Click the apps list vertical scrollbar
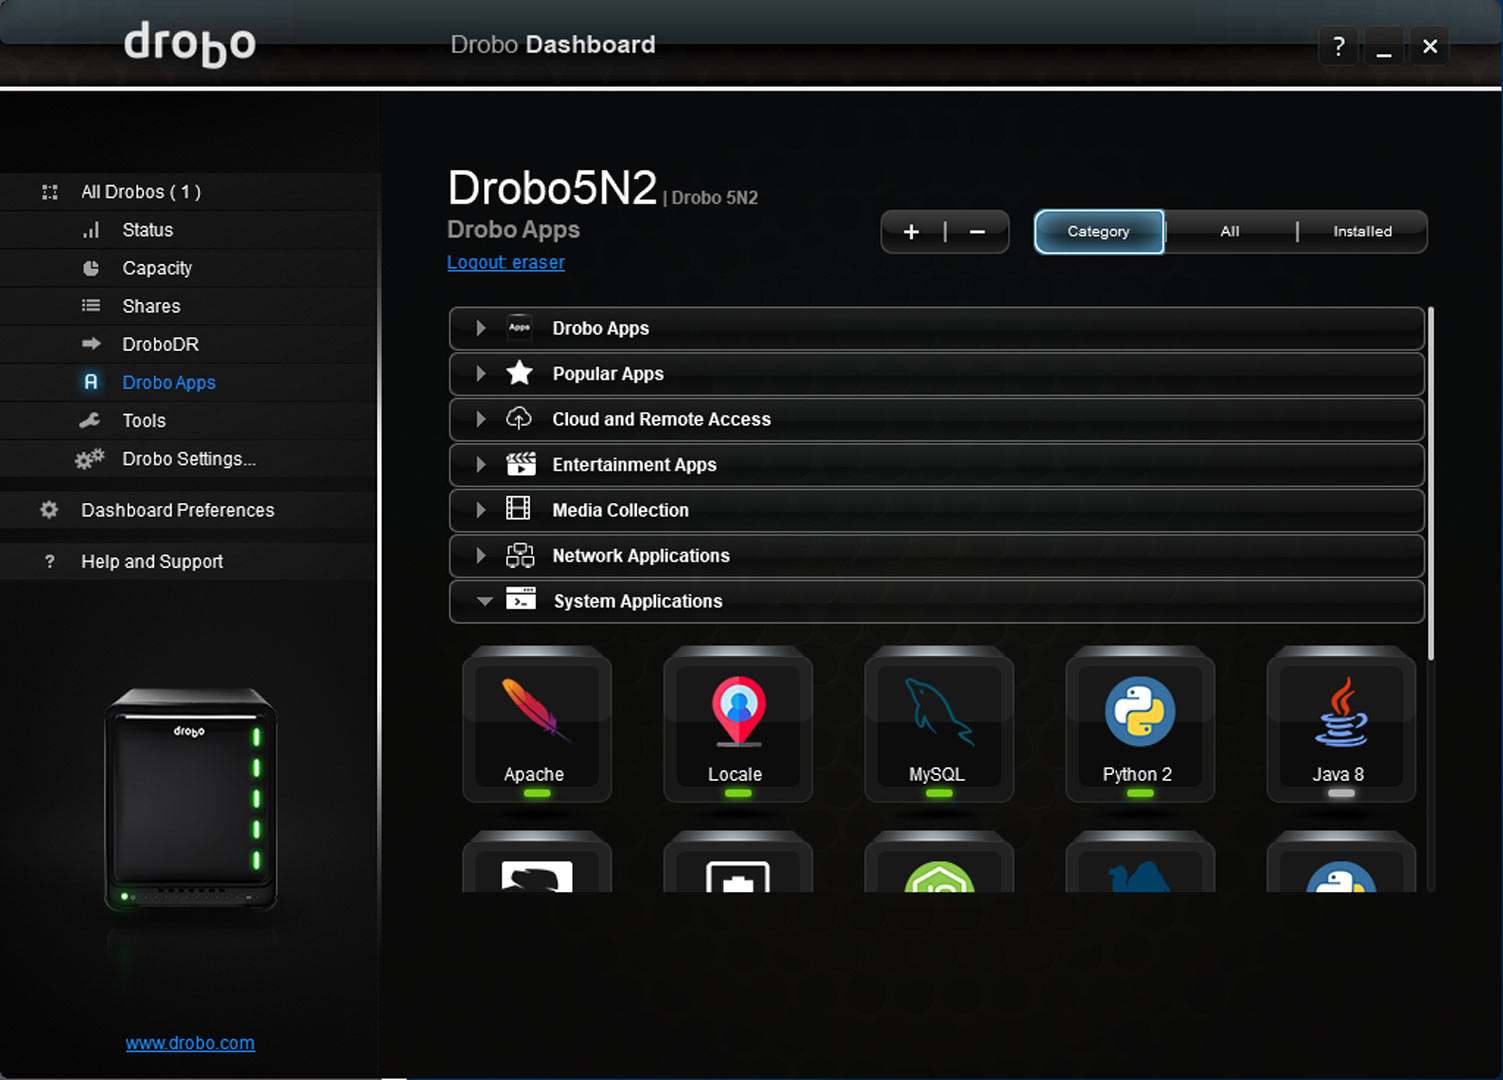Screen dimensions: 1503x1080 [x=1431, y=484]
